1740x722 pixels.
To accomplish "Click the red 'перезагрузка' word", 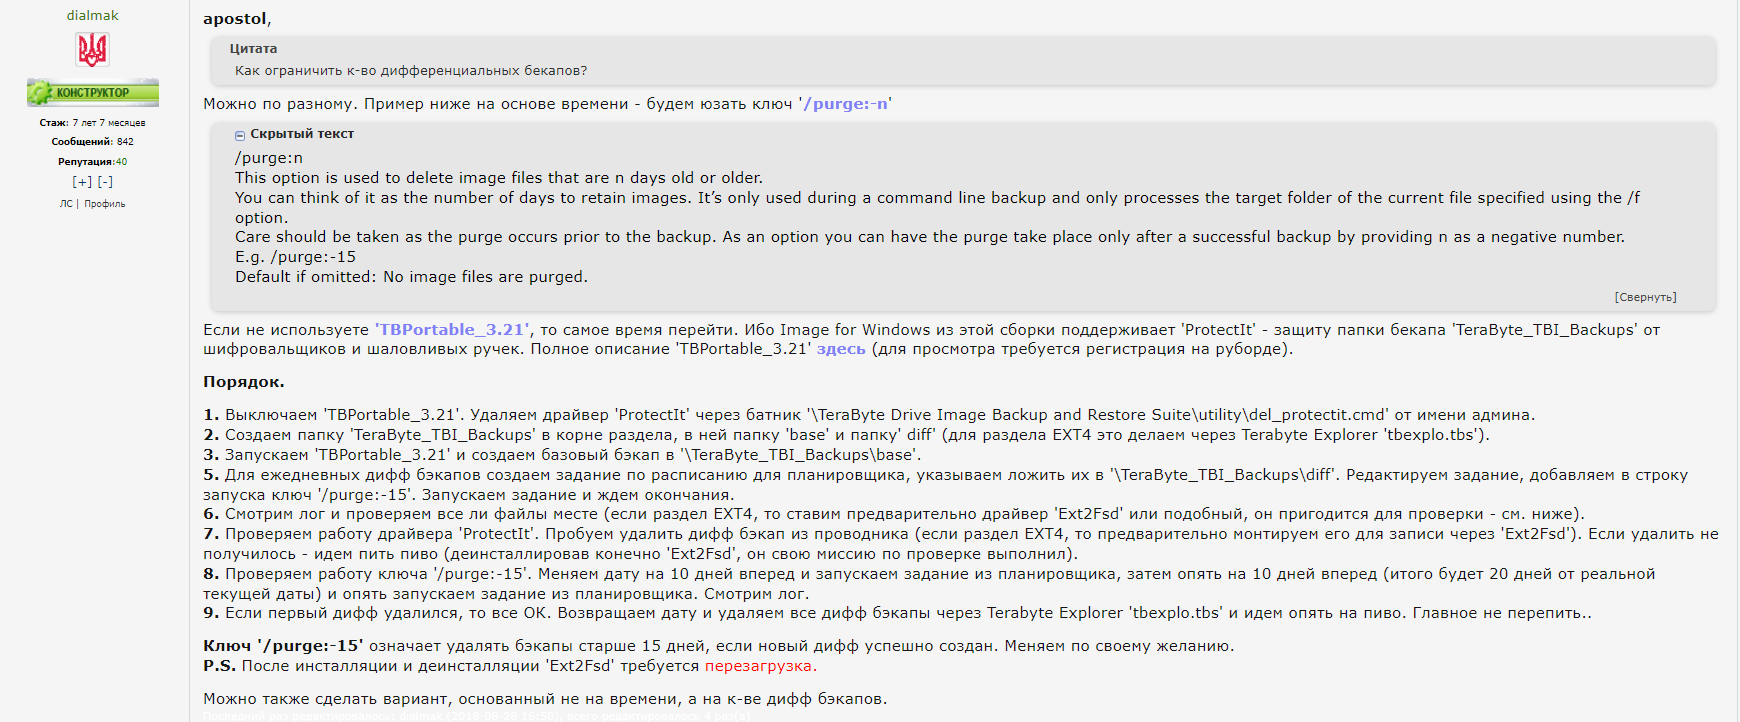I will coord(759,666).
